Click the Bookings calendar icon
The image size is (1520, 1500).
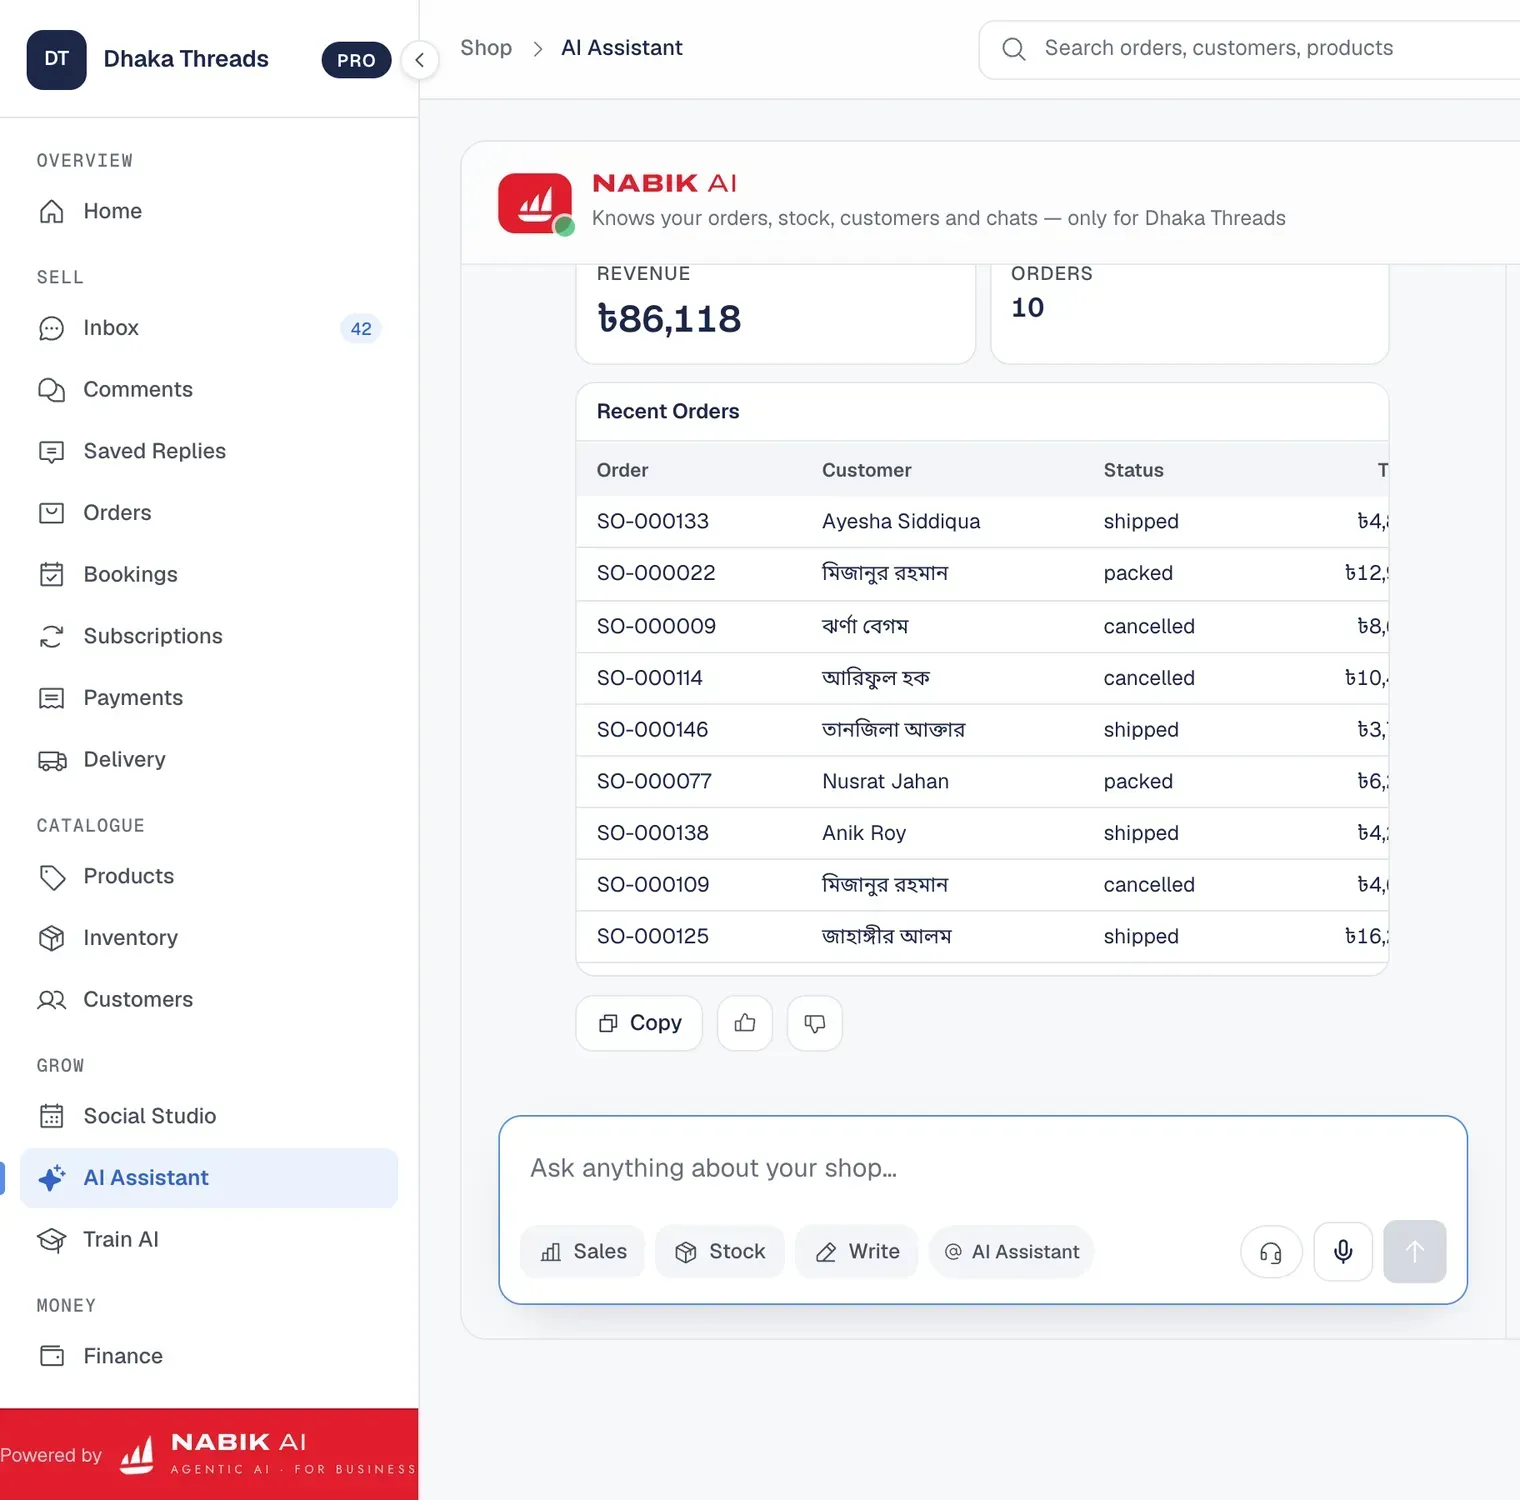coord(51,574)
